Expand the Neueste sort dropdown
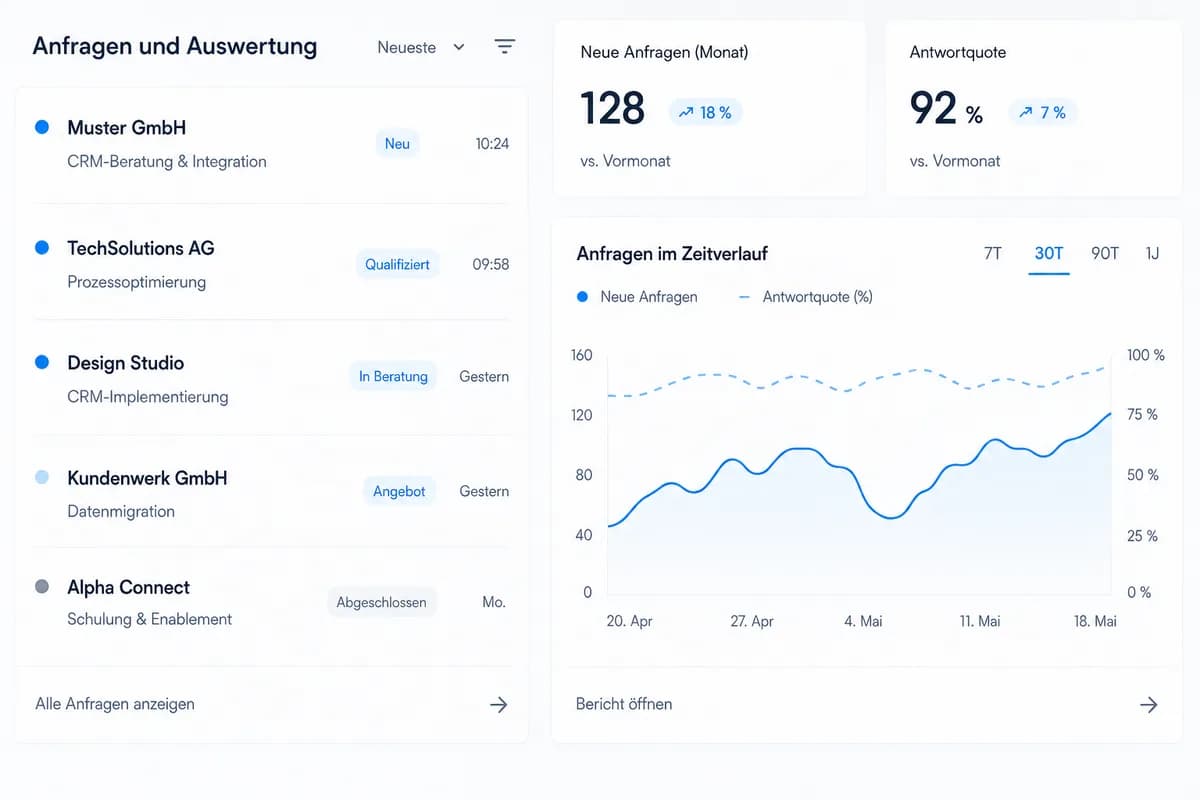Viewport: 1200px width, 800px height. (421, 47)
